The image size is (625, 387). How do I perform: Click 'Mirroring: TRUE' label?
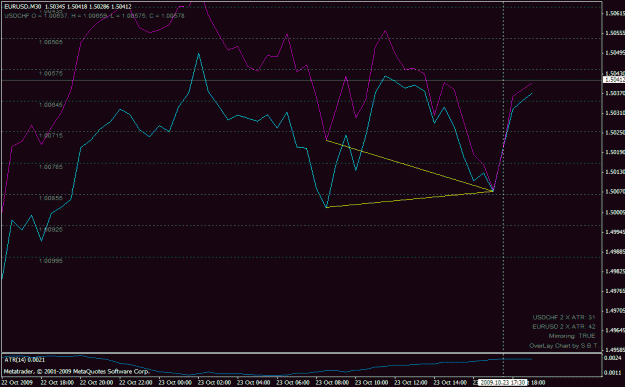[x=572, y=336]
